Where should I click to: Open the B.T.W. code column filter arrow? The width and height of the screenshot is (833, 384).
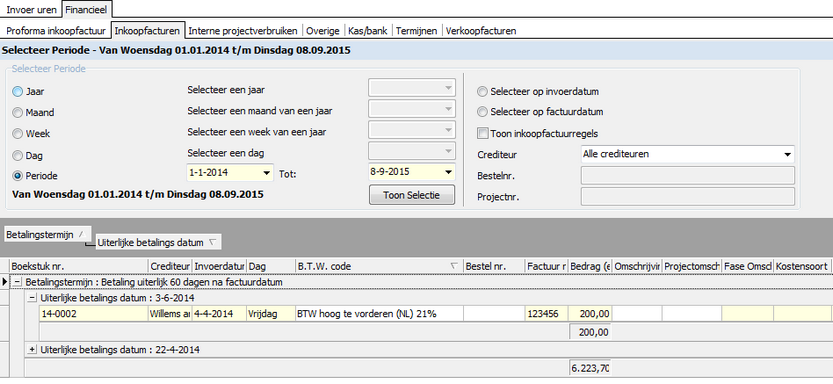point(454,267)
